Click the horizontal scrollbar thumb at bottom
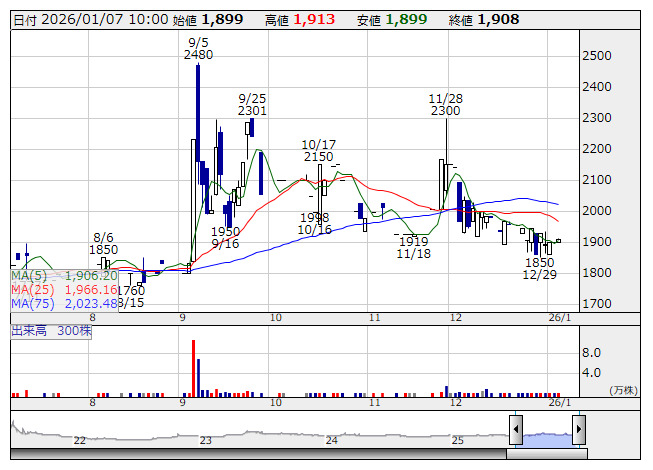Image resolution: width=653 pixels, height=470 pixels. pos(546,454)
